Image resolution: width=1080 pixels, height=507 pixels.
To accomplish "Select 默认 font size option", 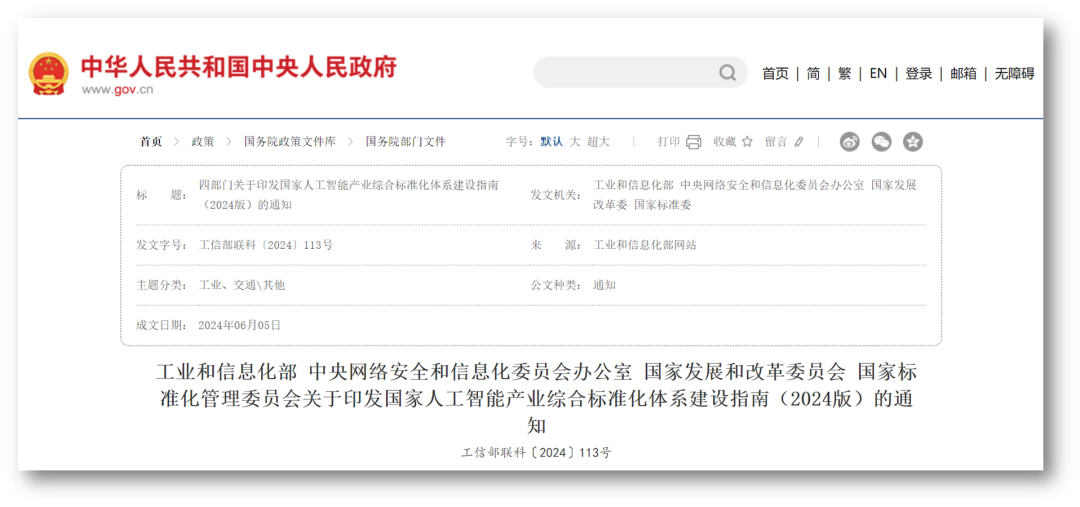I will 551,142.
